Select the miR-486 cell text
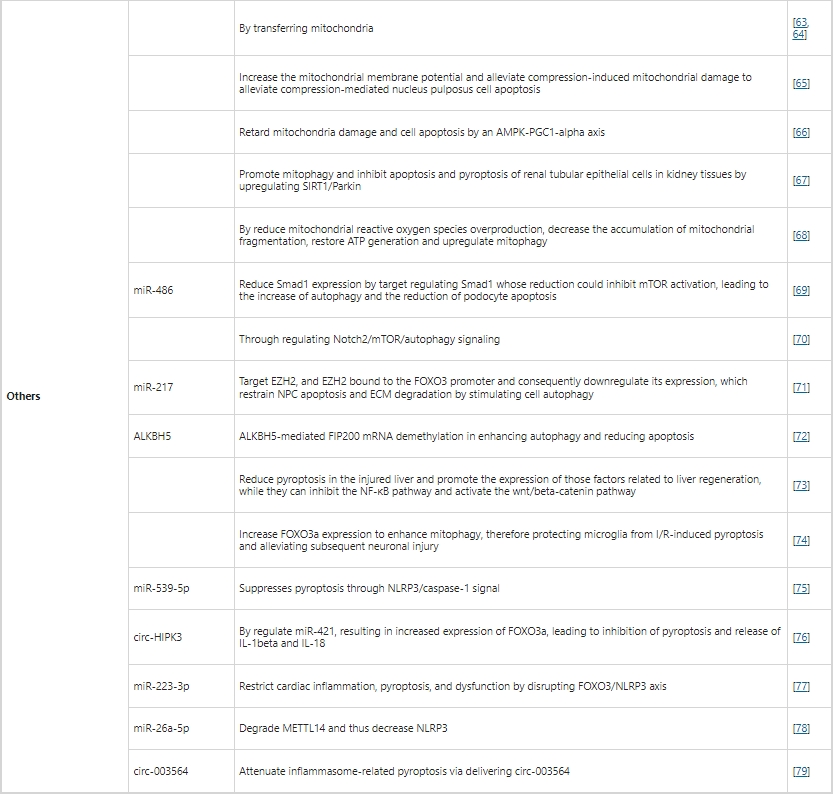 [153, 290]
